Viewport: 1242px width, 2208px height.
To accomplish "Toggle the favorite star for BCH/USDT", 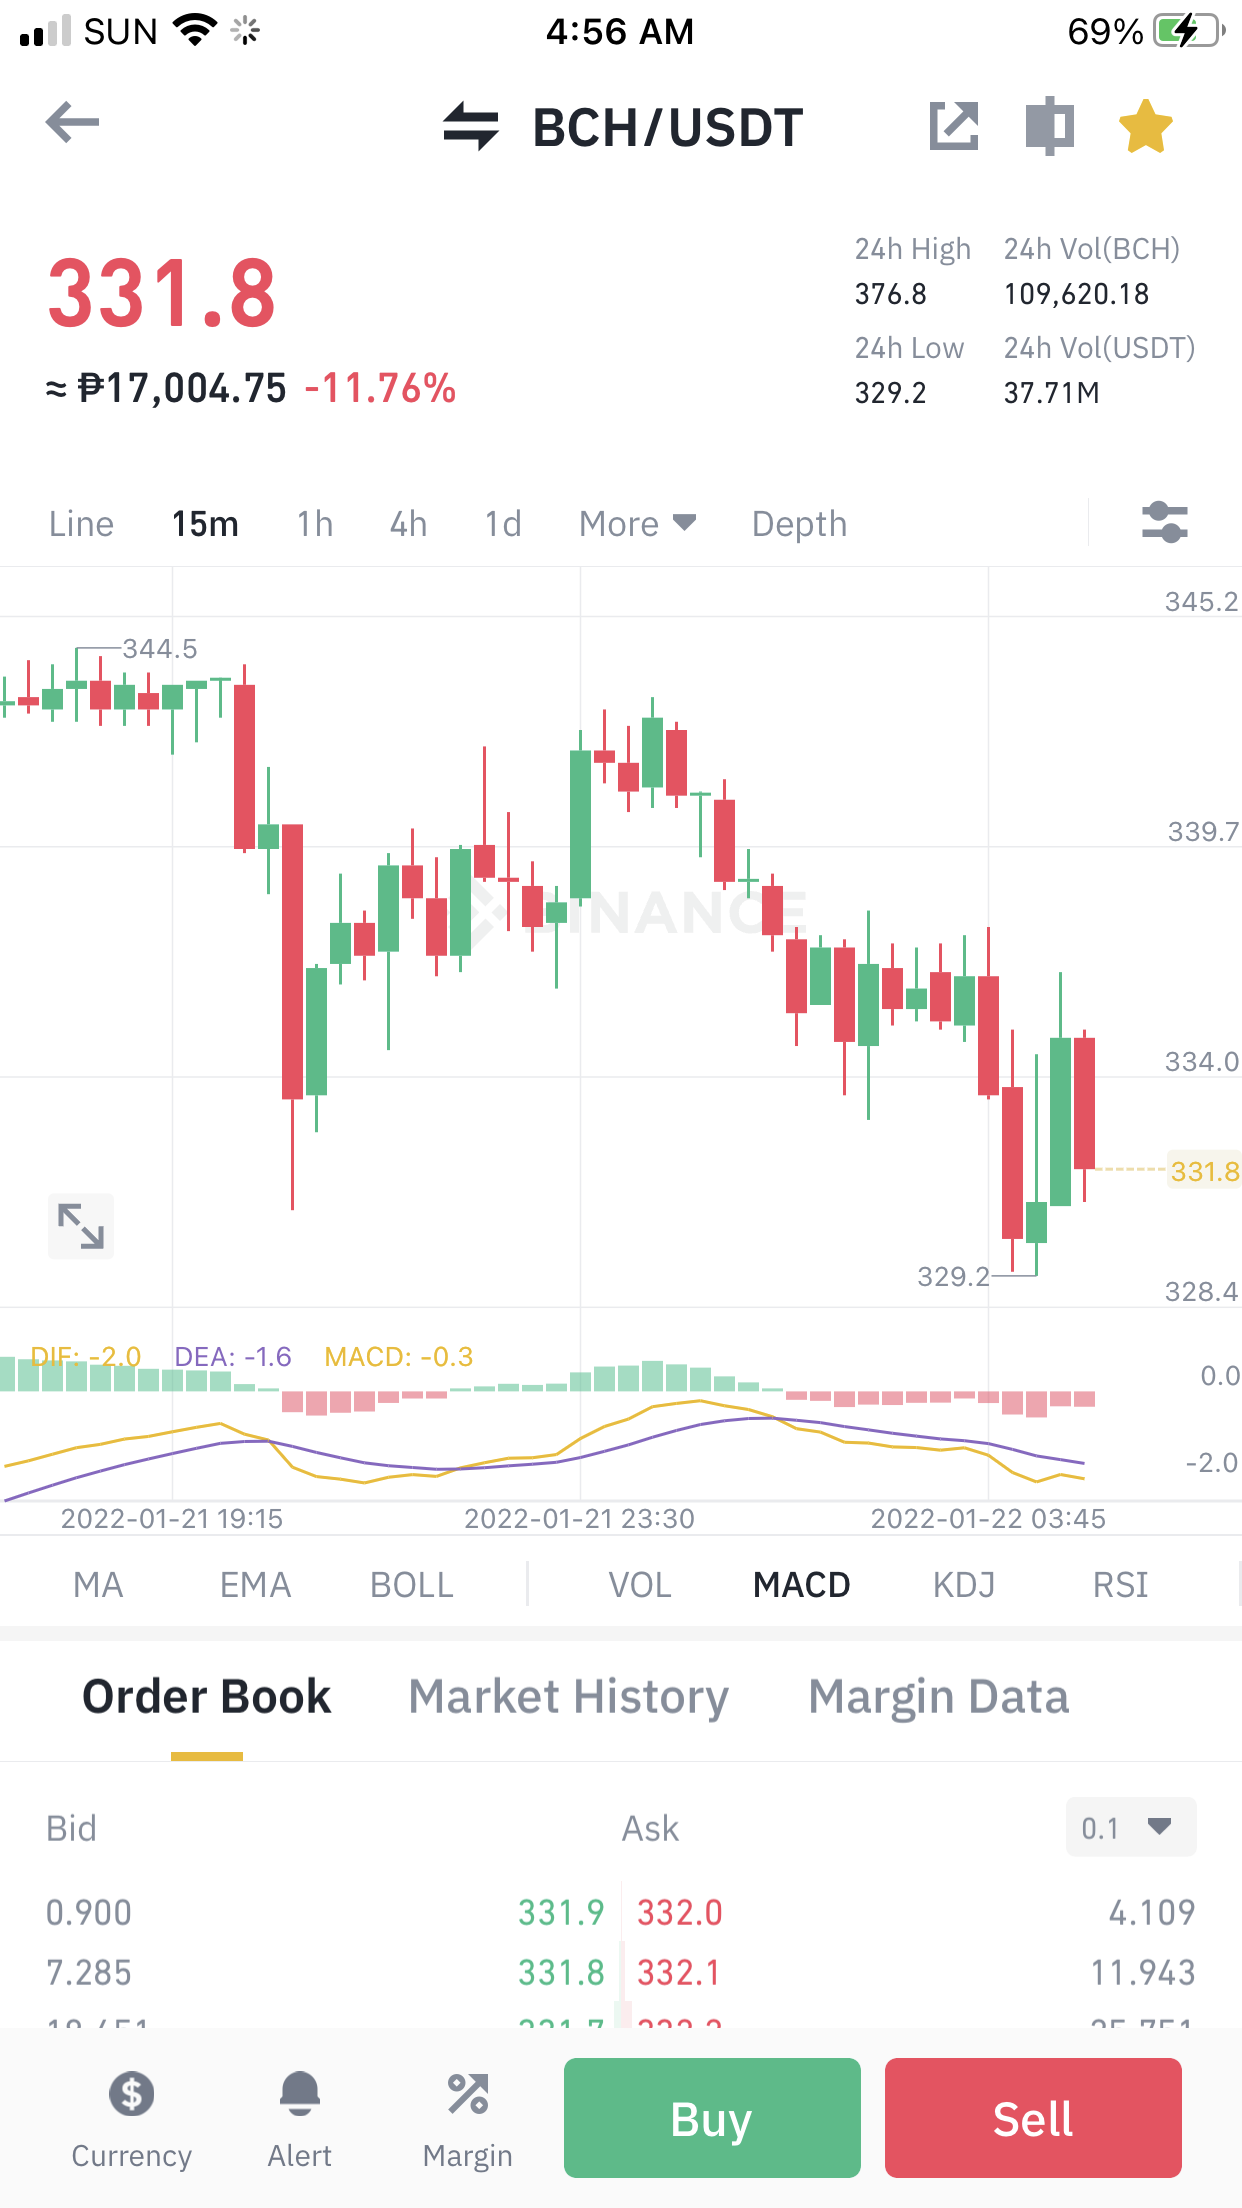I will point(1145,126).
